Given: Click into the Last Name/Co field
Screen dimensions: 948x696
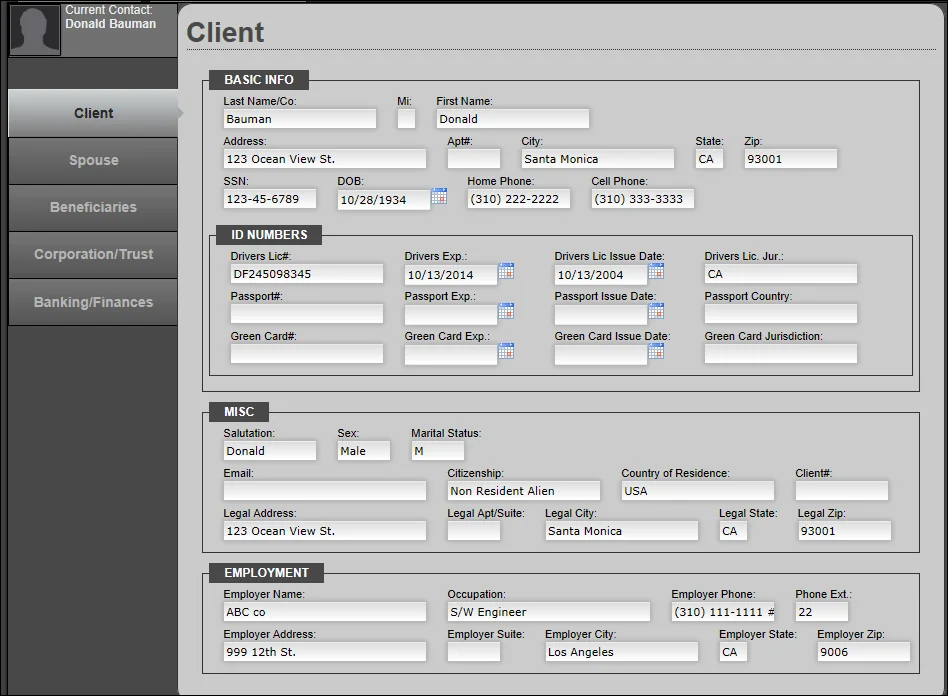Looking at the screenshot, I should [x=298, y=118].
